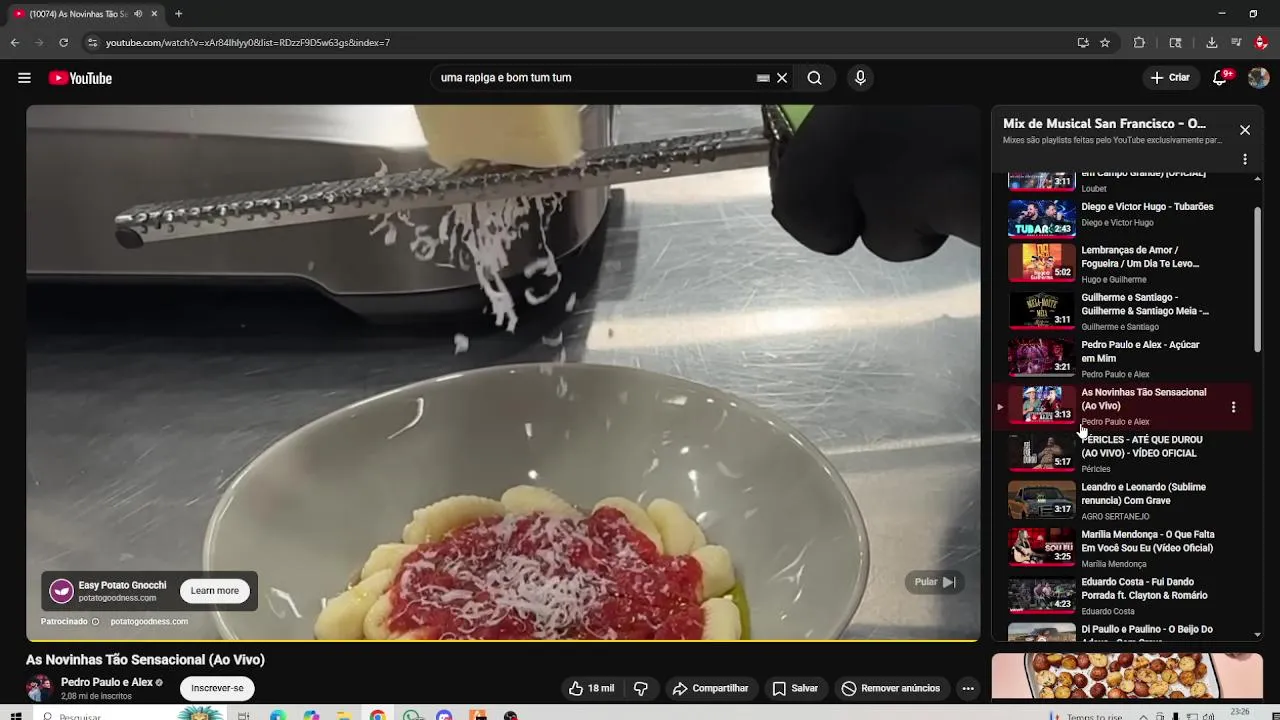The image size is (1280, 720).
Task: Open the YouTube account avatar menu
Action: (1258, 78)
